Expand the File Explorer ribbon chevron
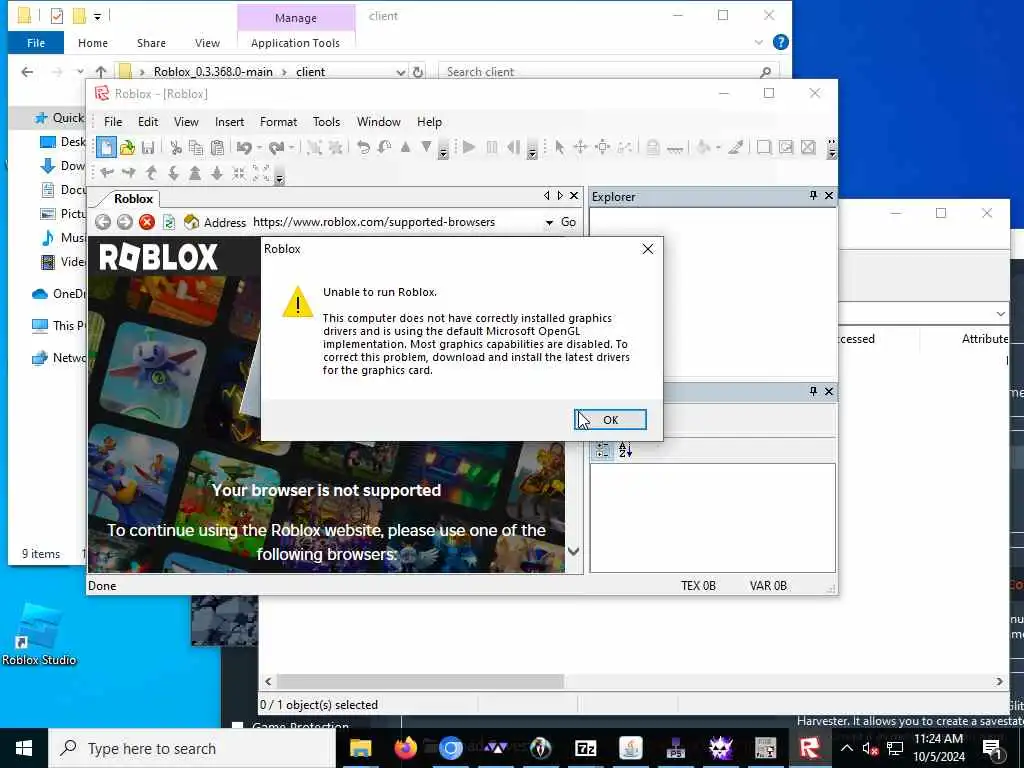The image size is (1024, 768). tap(758, 42)
